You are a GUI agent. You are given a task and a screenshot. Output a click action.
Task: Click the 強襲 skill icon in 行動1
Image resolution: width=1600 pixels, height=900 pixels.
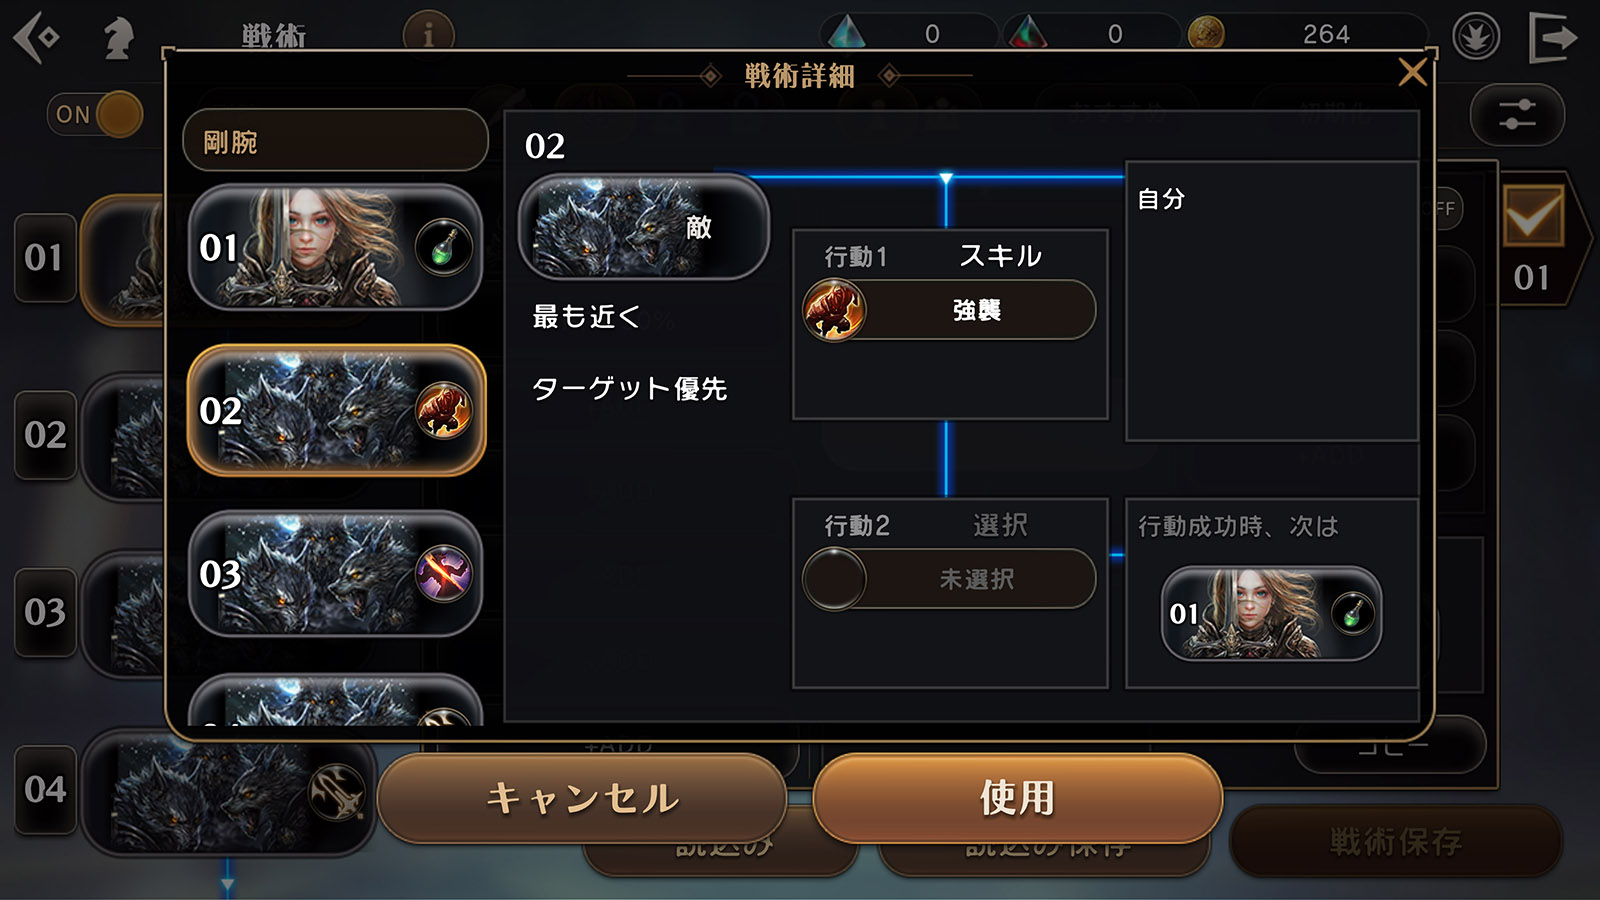tap(833, 310)
